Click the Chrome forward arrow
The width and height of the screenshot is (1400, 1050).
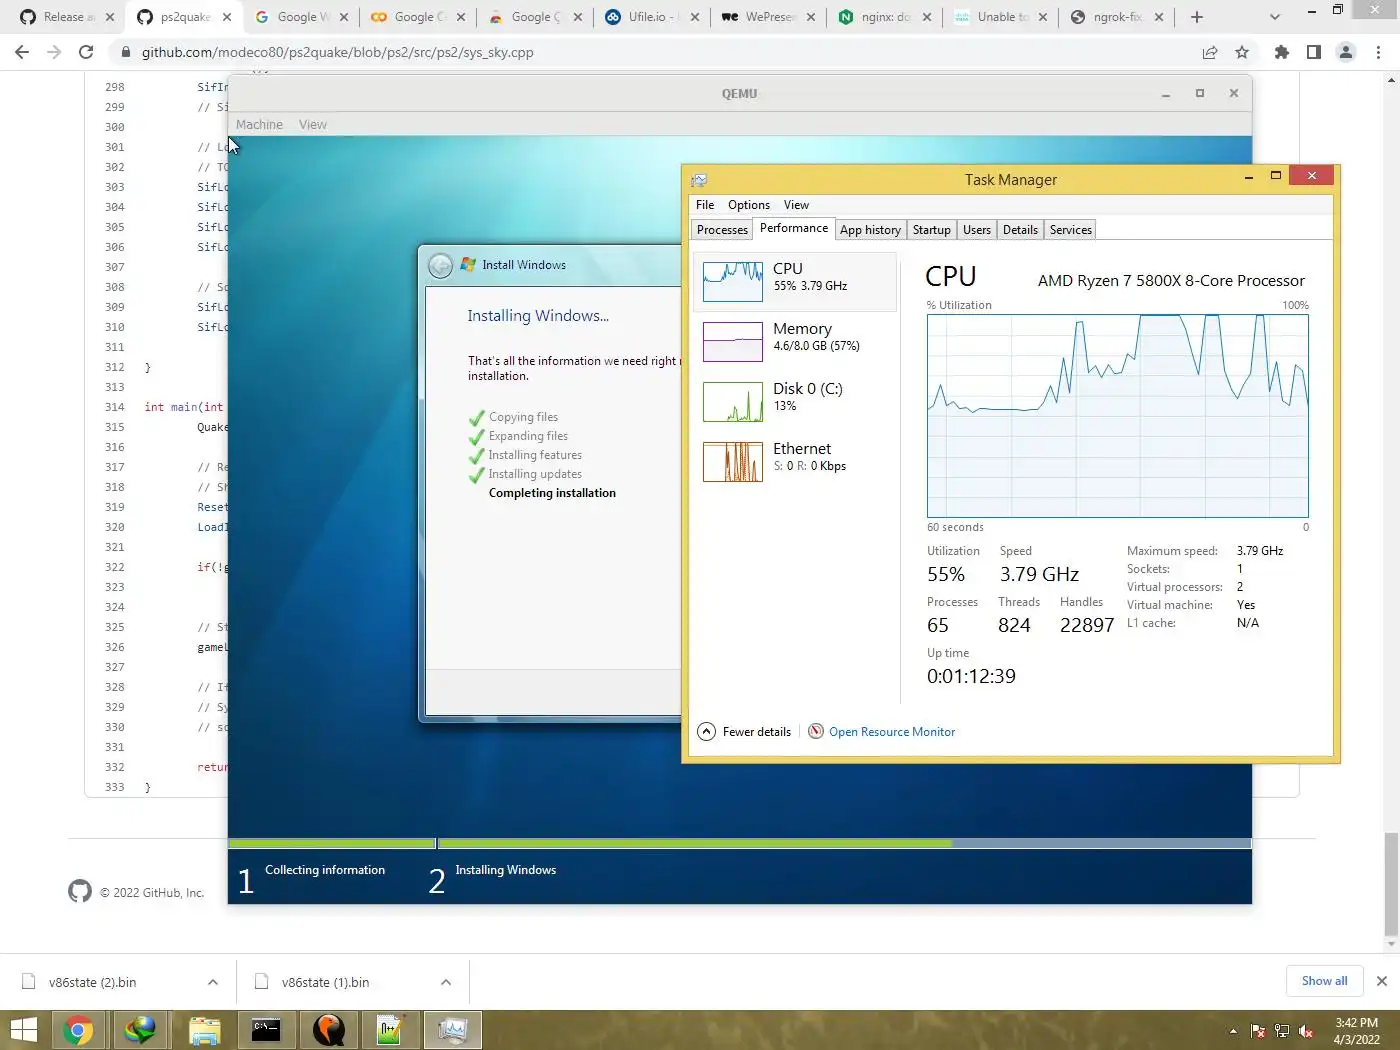(x=54, y=52)
